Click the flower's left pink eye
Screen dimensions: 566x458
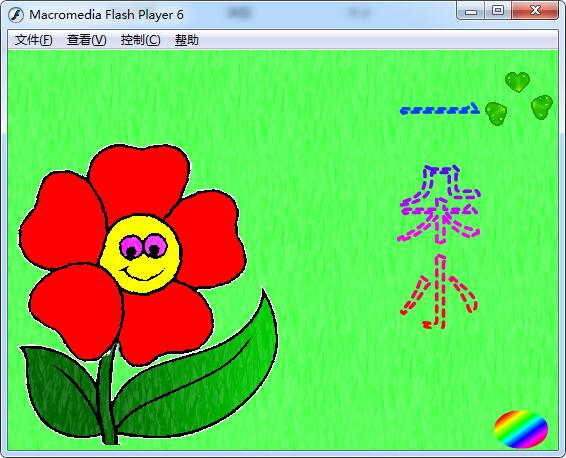coord(130,247)
